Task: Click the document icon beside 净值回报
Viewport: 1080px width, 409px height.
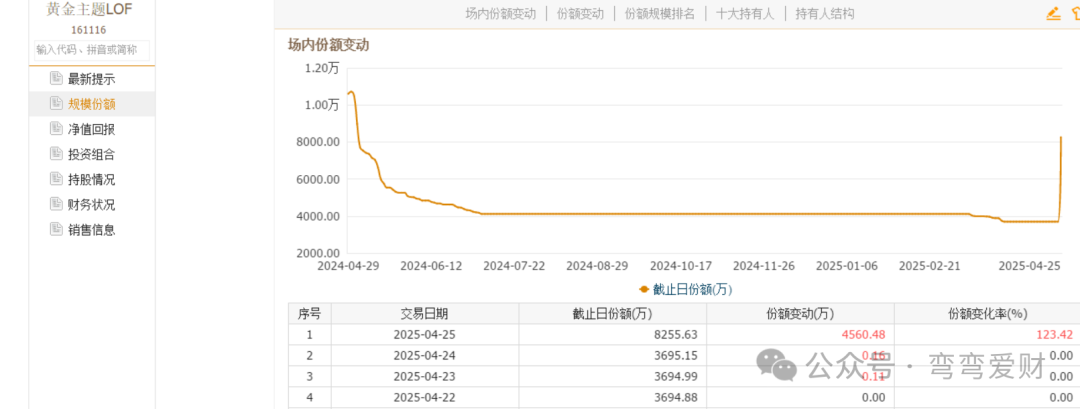Action: [56, 128]
